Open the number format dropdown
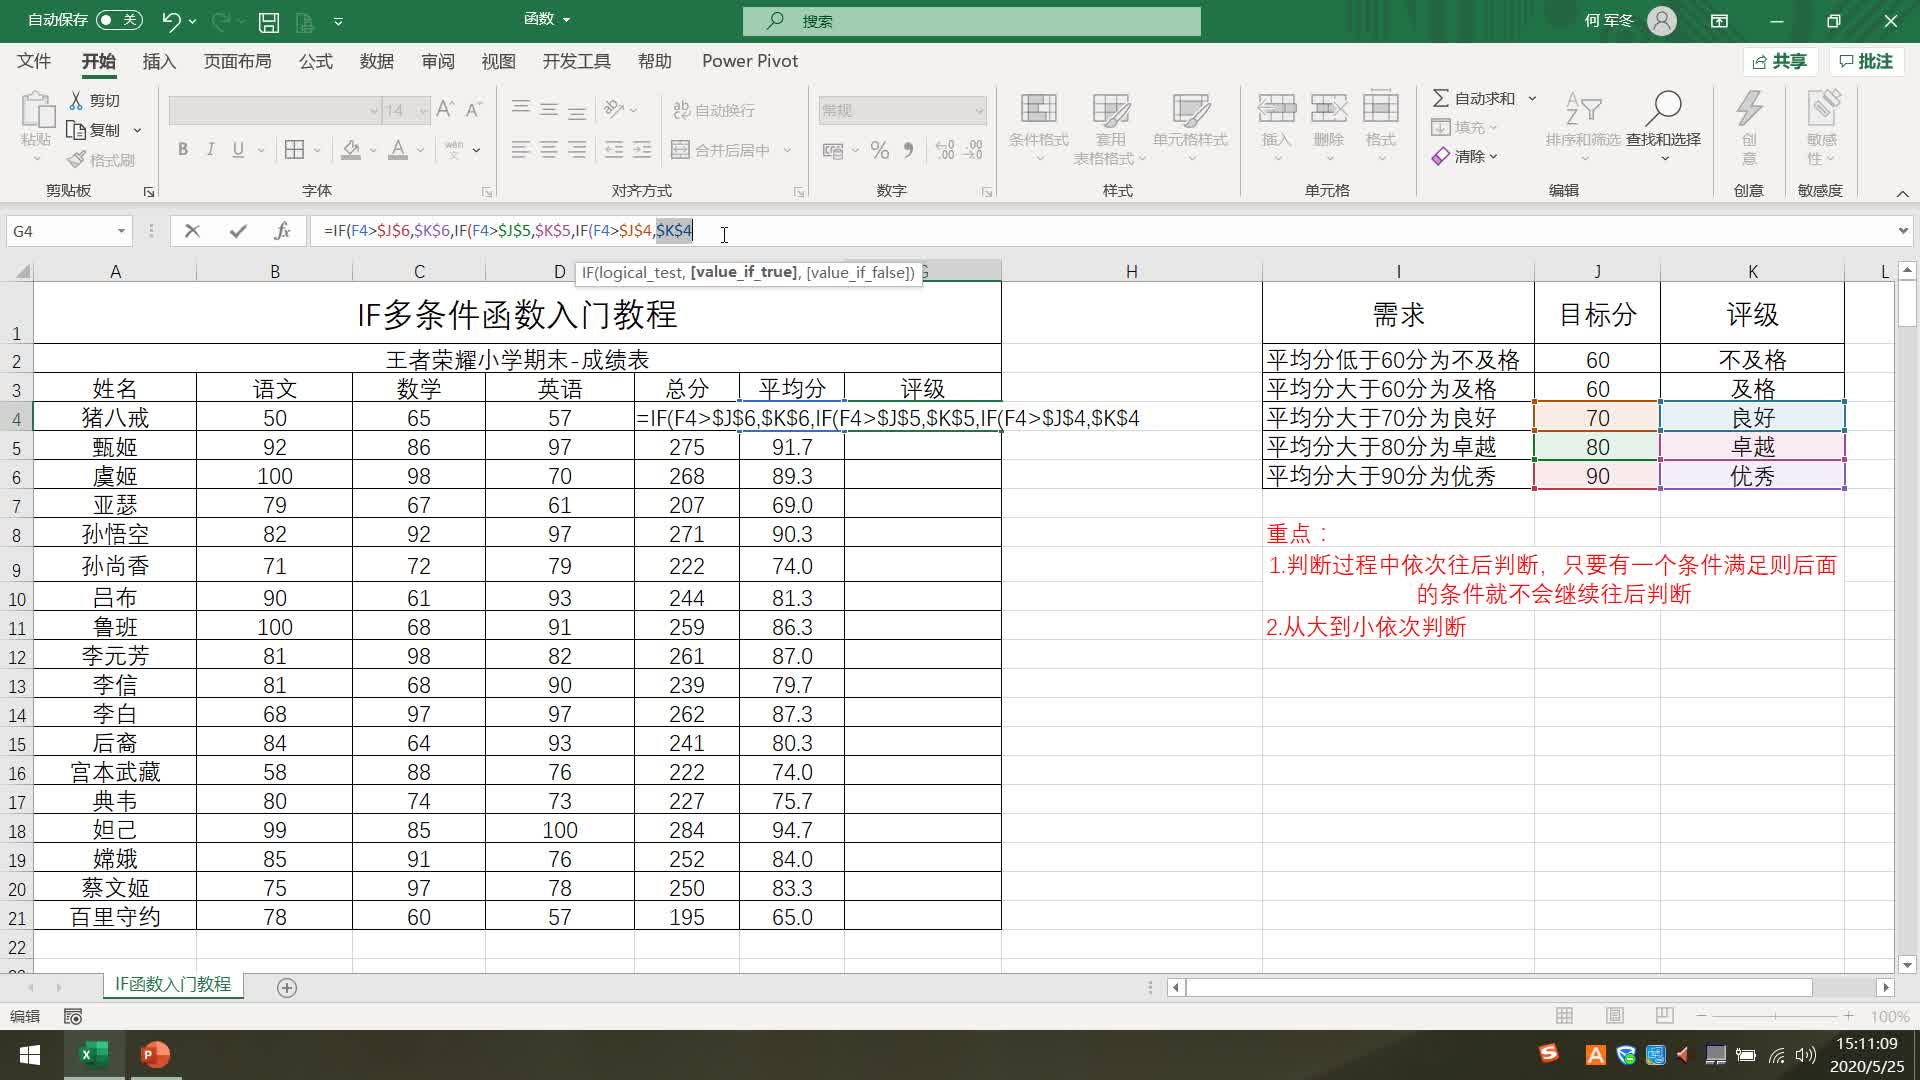This screenshot has width=1920, height=1080. pyautogui.click(x=979, y=110)
